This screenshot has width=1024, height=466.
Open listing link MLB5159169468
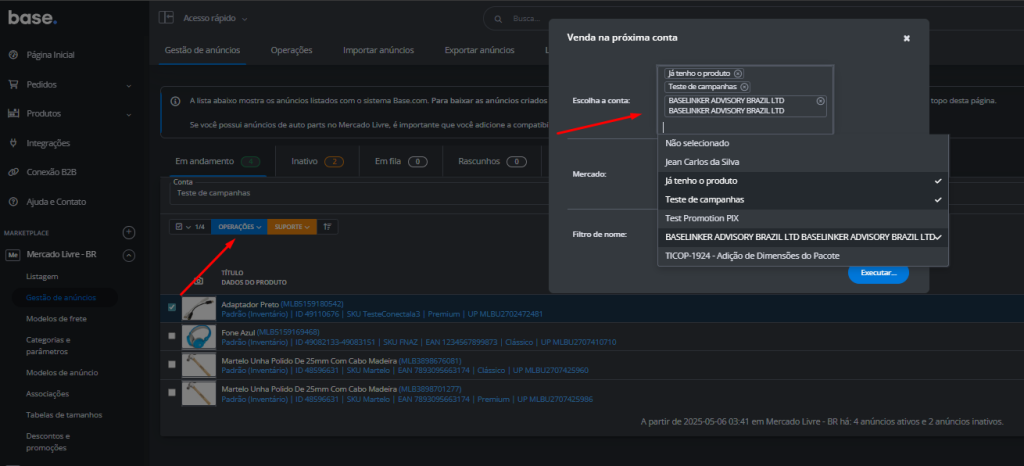(x=288, y=332)
